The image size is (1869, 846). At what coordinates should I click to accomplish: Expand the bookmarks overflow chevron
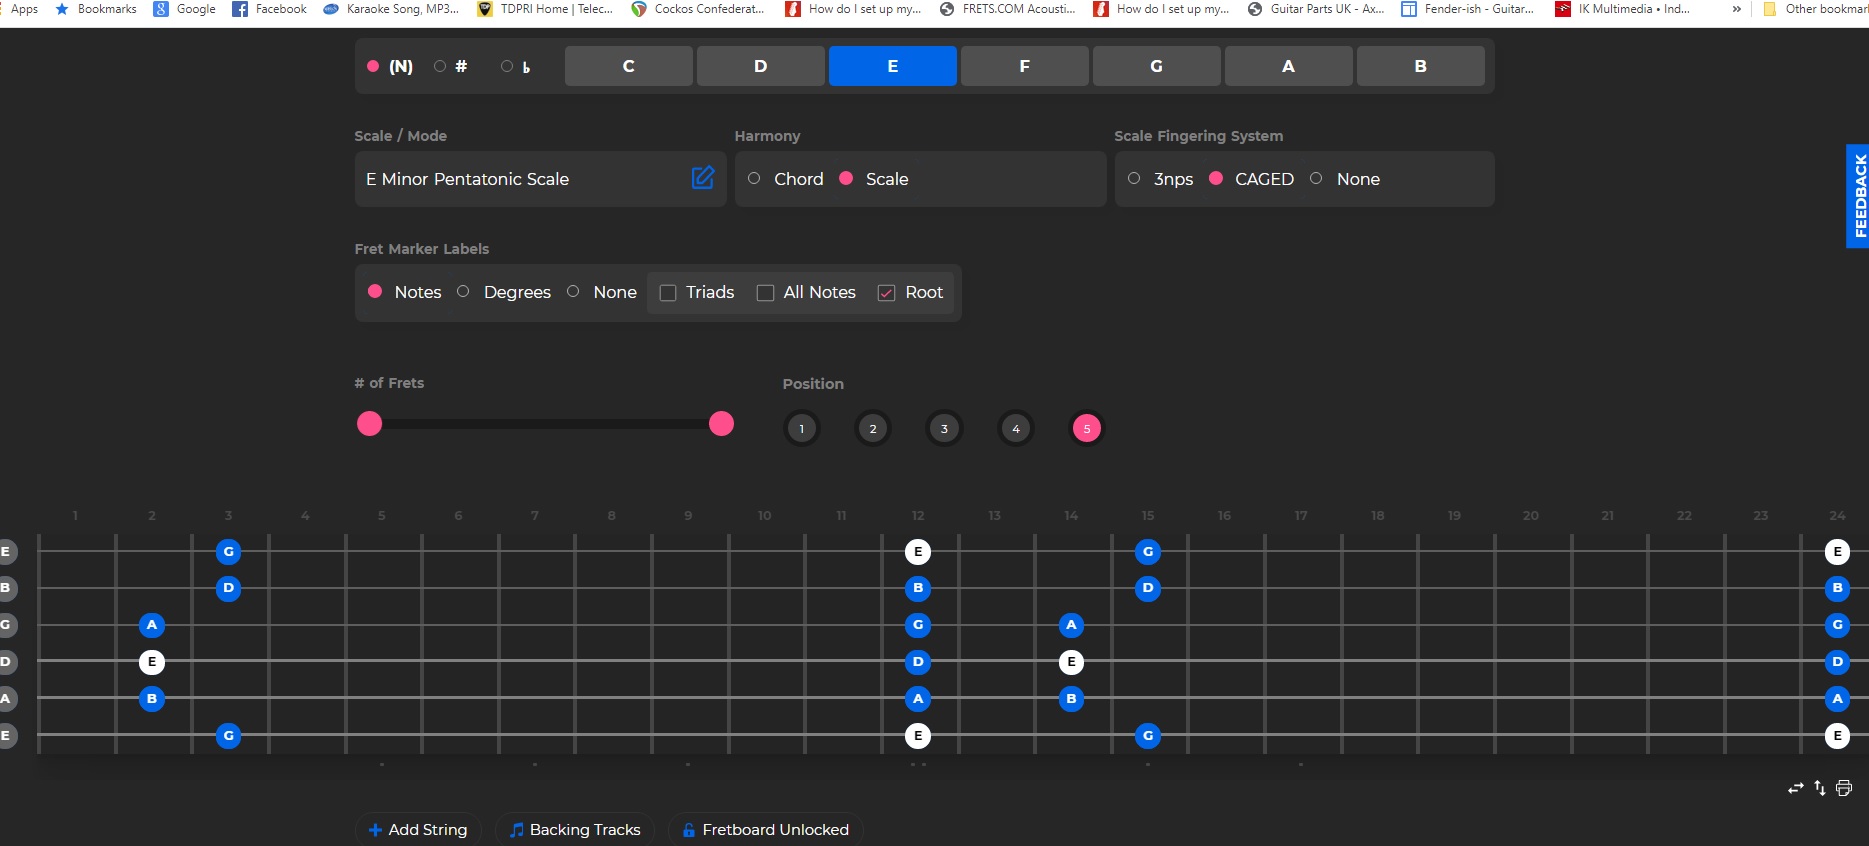[1736, 9]
